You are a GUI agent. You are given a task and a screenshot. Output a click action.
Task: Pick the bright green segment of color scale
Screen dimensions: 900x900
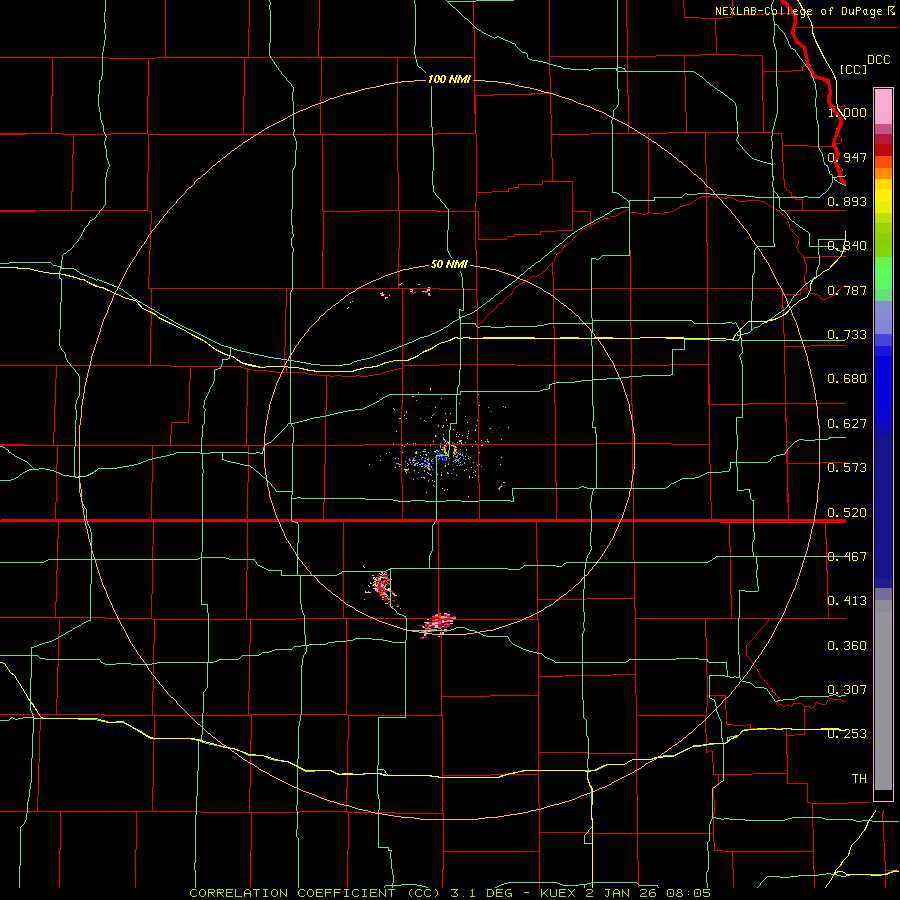883,273
